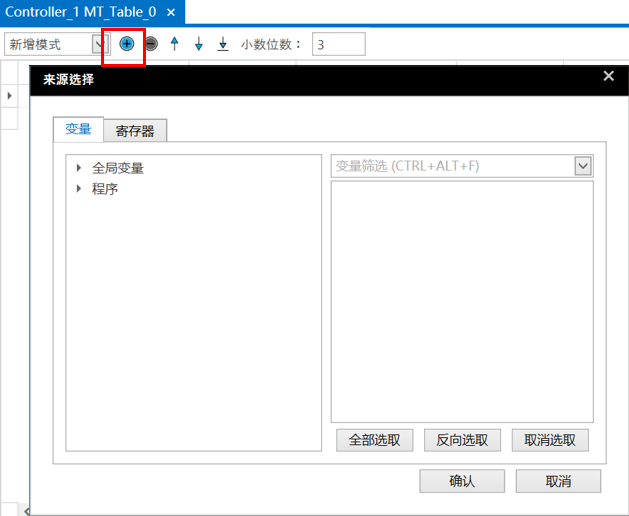Click the move up arrow icon
The image size is (629, 516).
click(175, 44)
